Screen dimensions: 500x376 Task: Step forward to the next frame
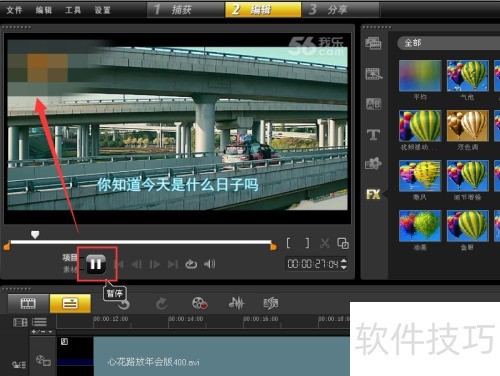(155, 264)
